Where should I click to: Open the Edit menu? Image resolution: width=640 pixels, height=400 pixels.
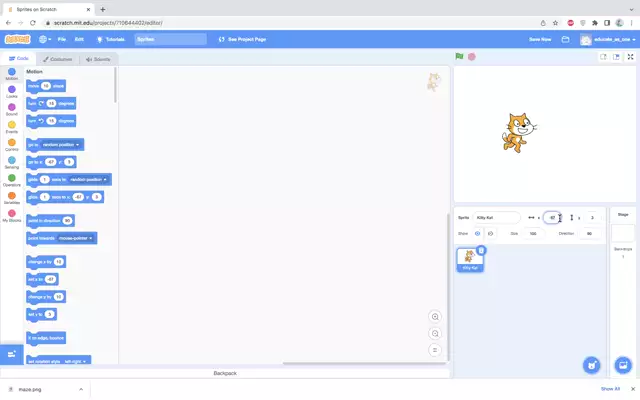(79, 39)
